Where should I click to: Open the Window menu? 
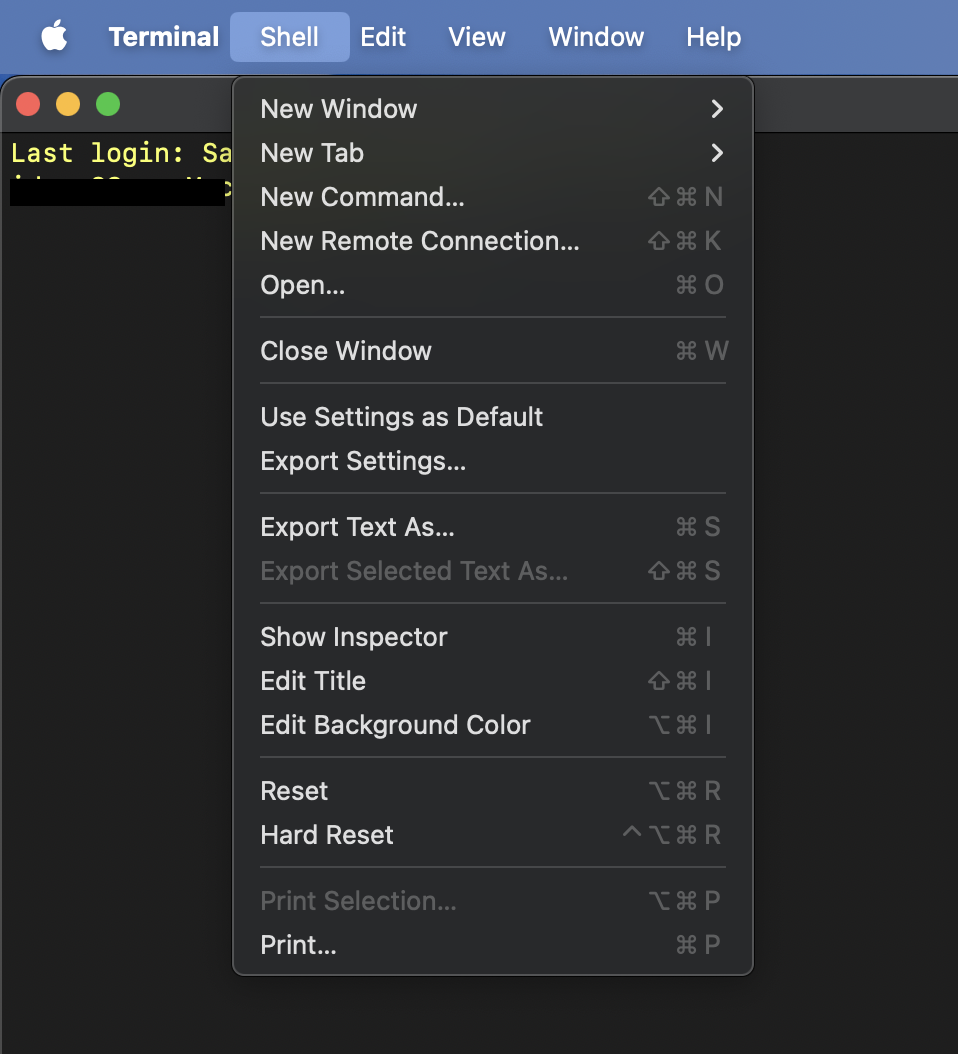coord(596,37)
